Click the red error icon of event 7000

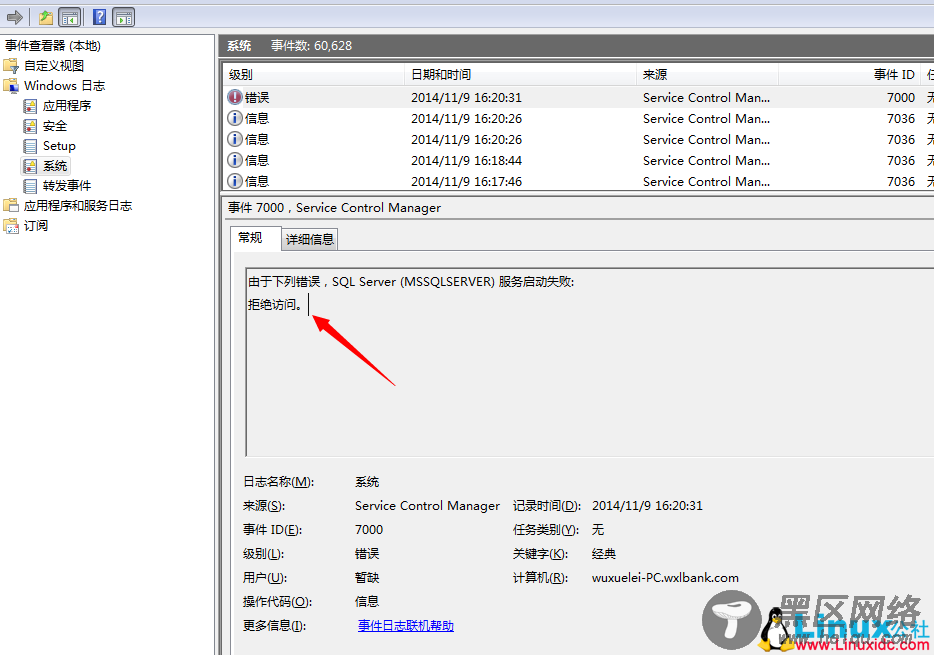tap(235, 97)
